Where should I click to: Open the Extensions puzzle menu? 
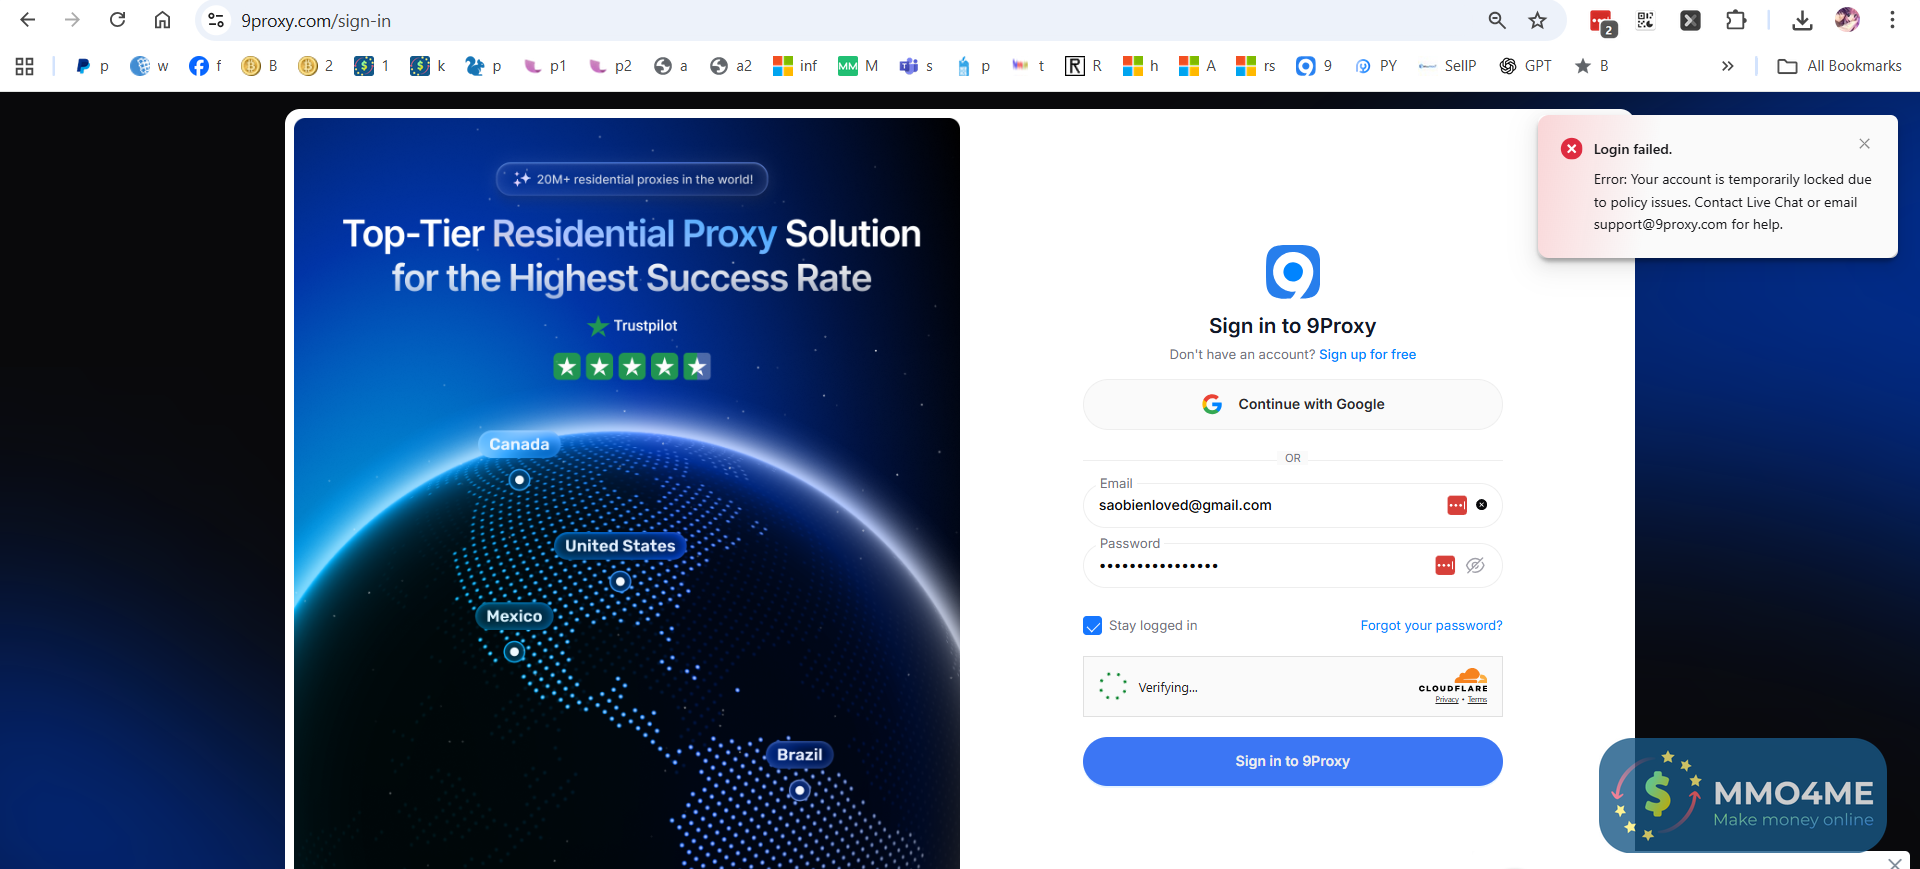1736,20
